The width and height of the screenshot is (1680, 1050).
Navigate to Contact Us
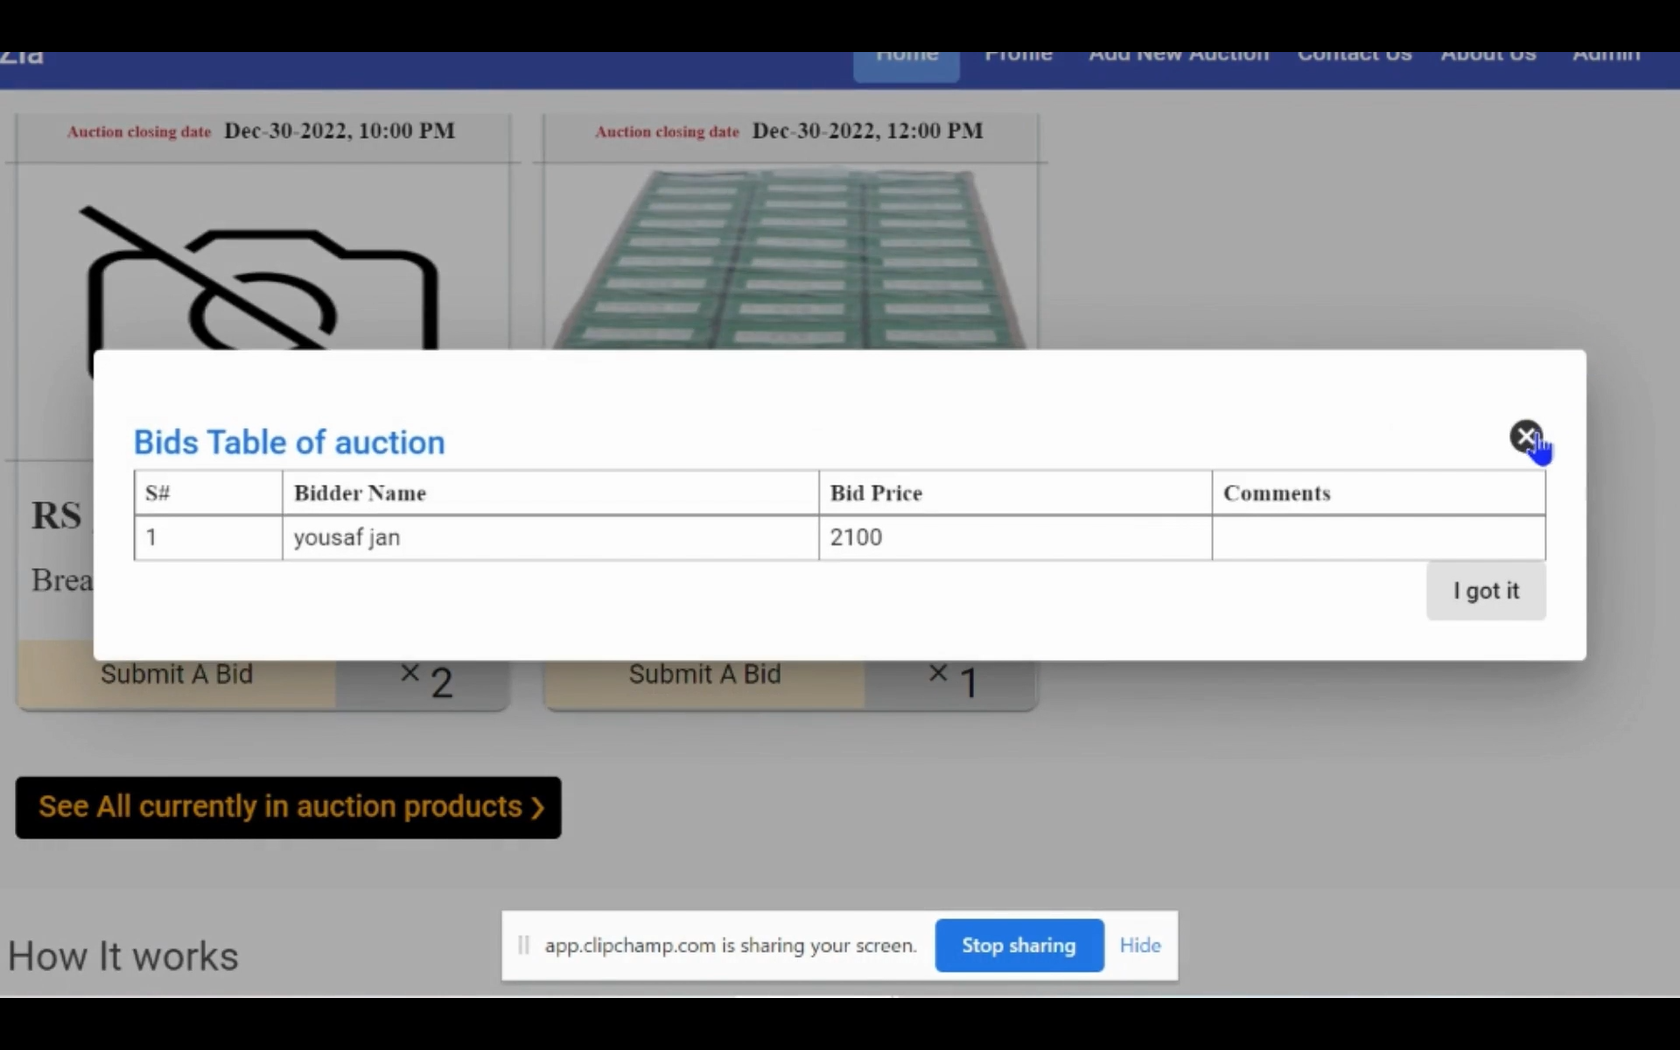1354,60
